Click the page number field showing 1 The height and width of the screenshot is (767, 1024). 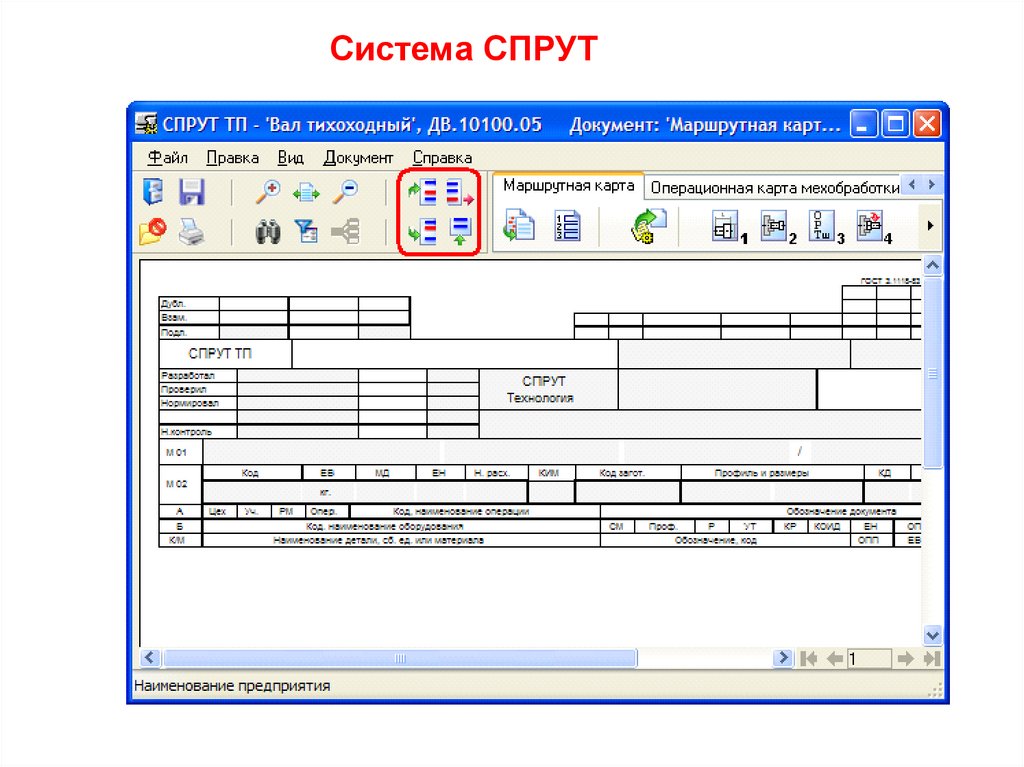tap(869, 659)
